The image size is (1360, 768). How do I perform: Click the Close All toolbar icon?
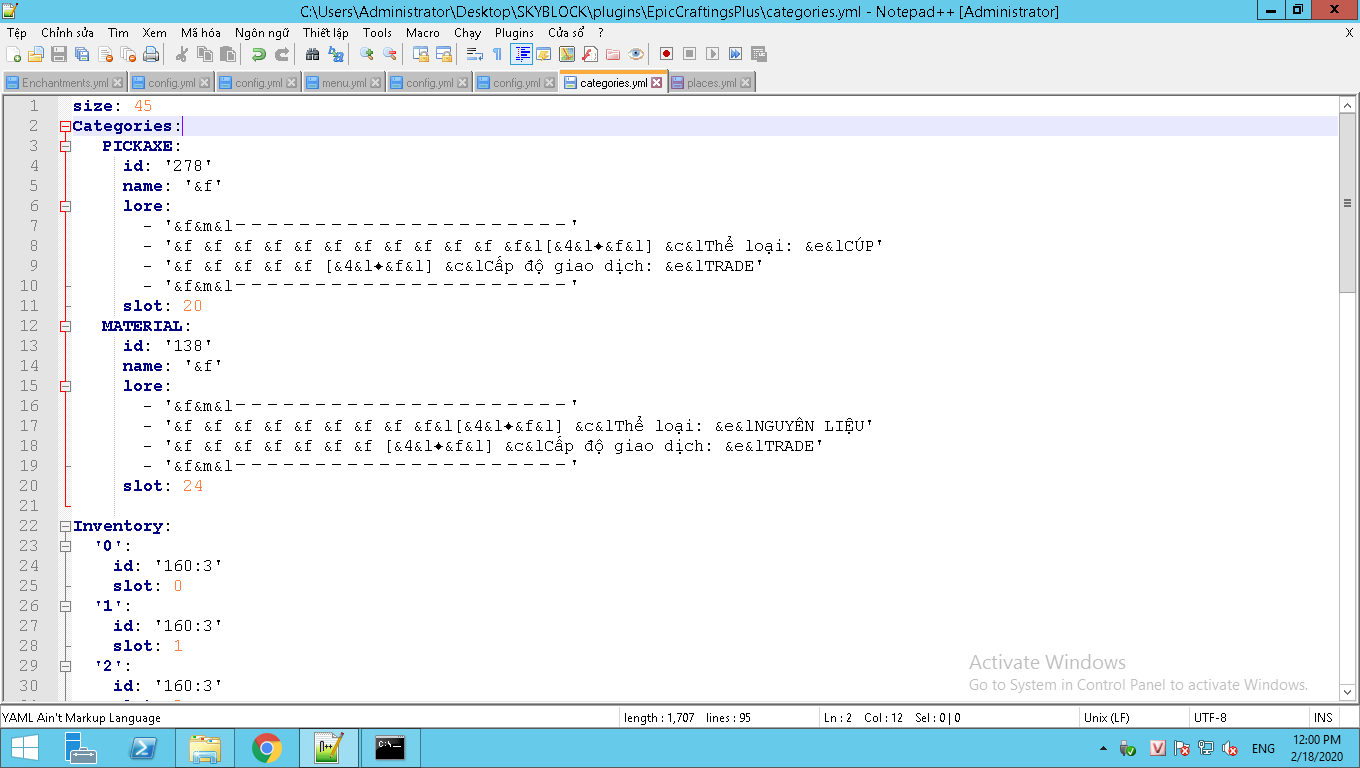click(x=128, y=54)
